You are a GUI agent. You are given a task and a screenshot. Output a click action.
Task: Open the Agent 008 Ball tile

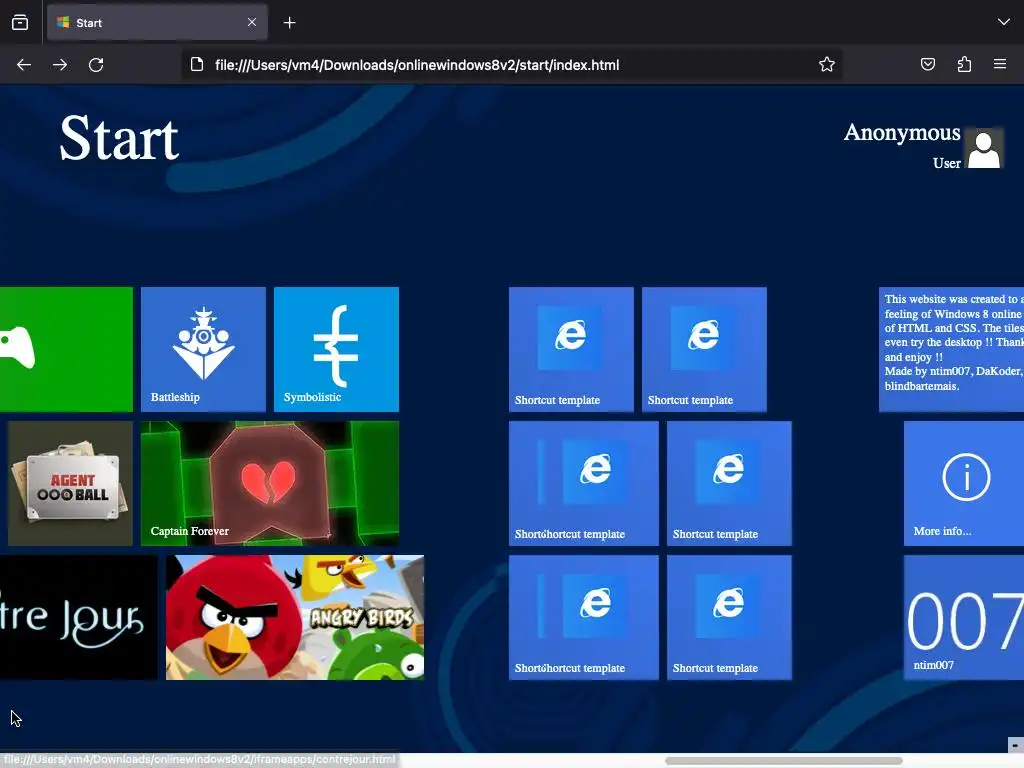[x=71, y=483]
